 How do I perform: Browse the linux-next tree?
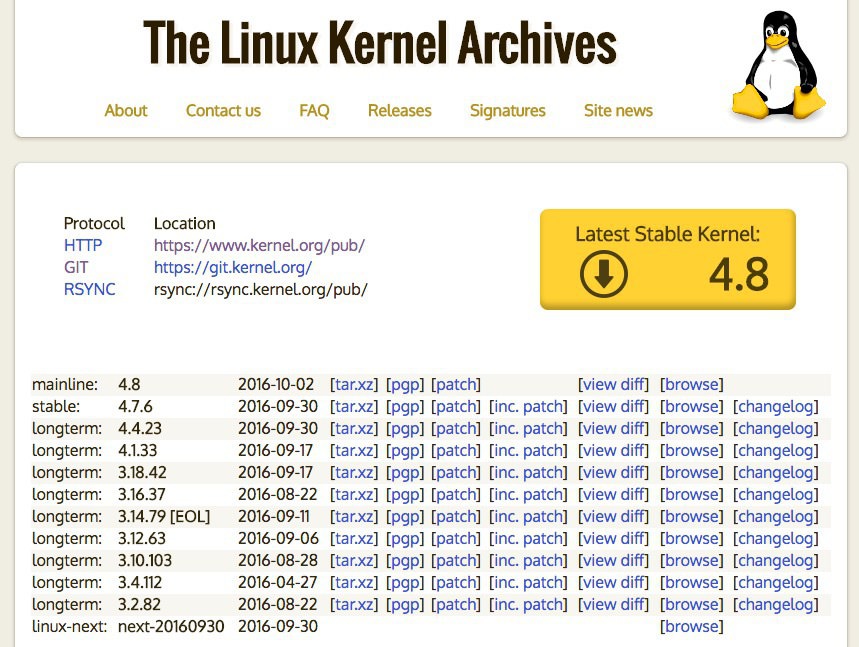point(691,626)
